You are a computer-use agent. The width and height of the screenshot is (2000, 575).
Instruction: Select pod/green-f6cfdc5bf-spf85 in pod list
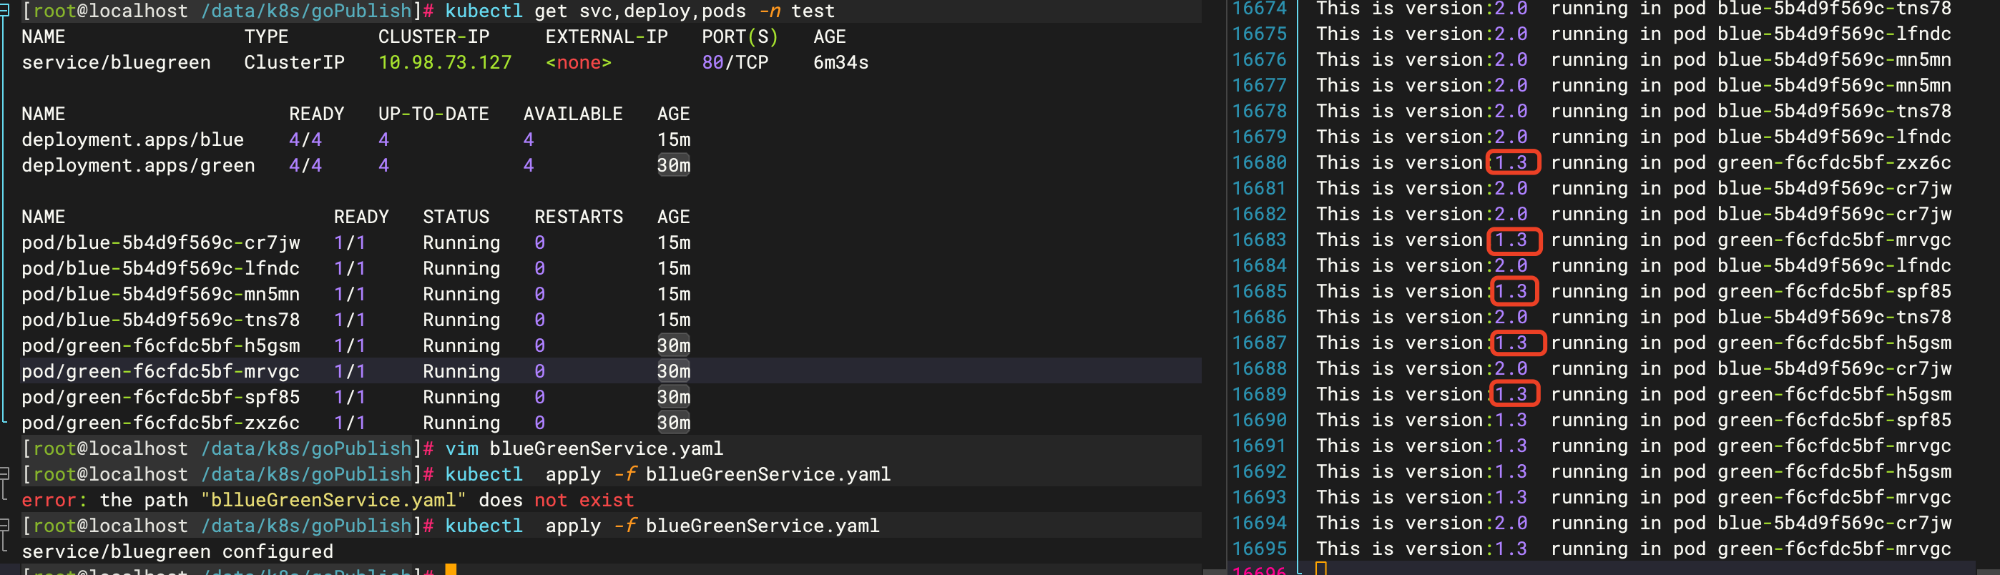(x=161, y=397)
